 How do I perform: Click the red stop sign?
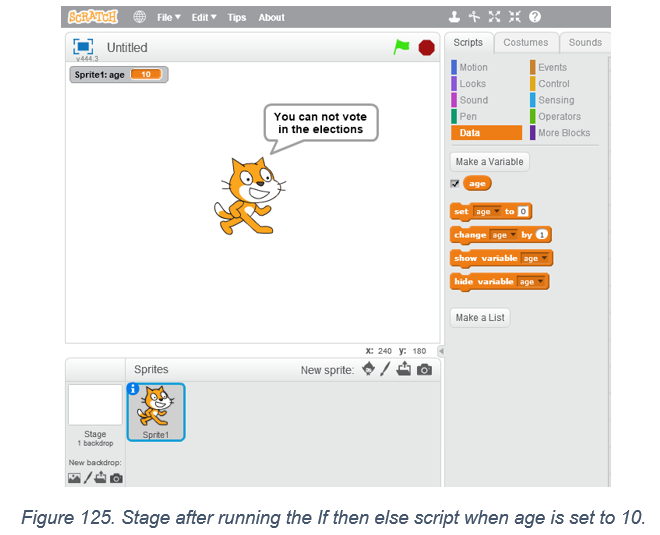click(x=426, y=48)
